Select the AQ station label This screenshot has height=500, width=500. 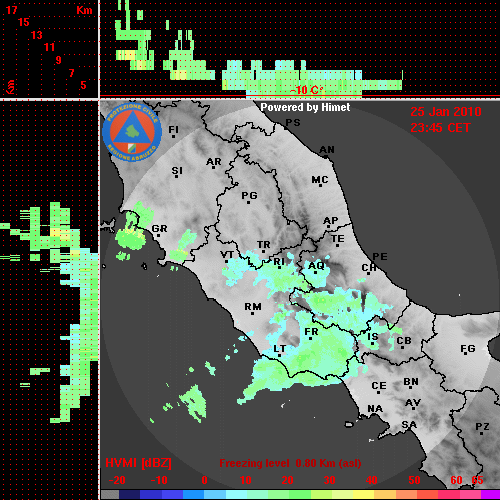coord(316,266)
